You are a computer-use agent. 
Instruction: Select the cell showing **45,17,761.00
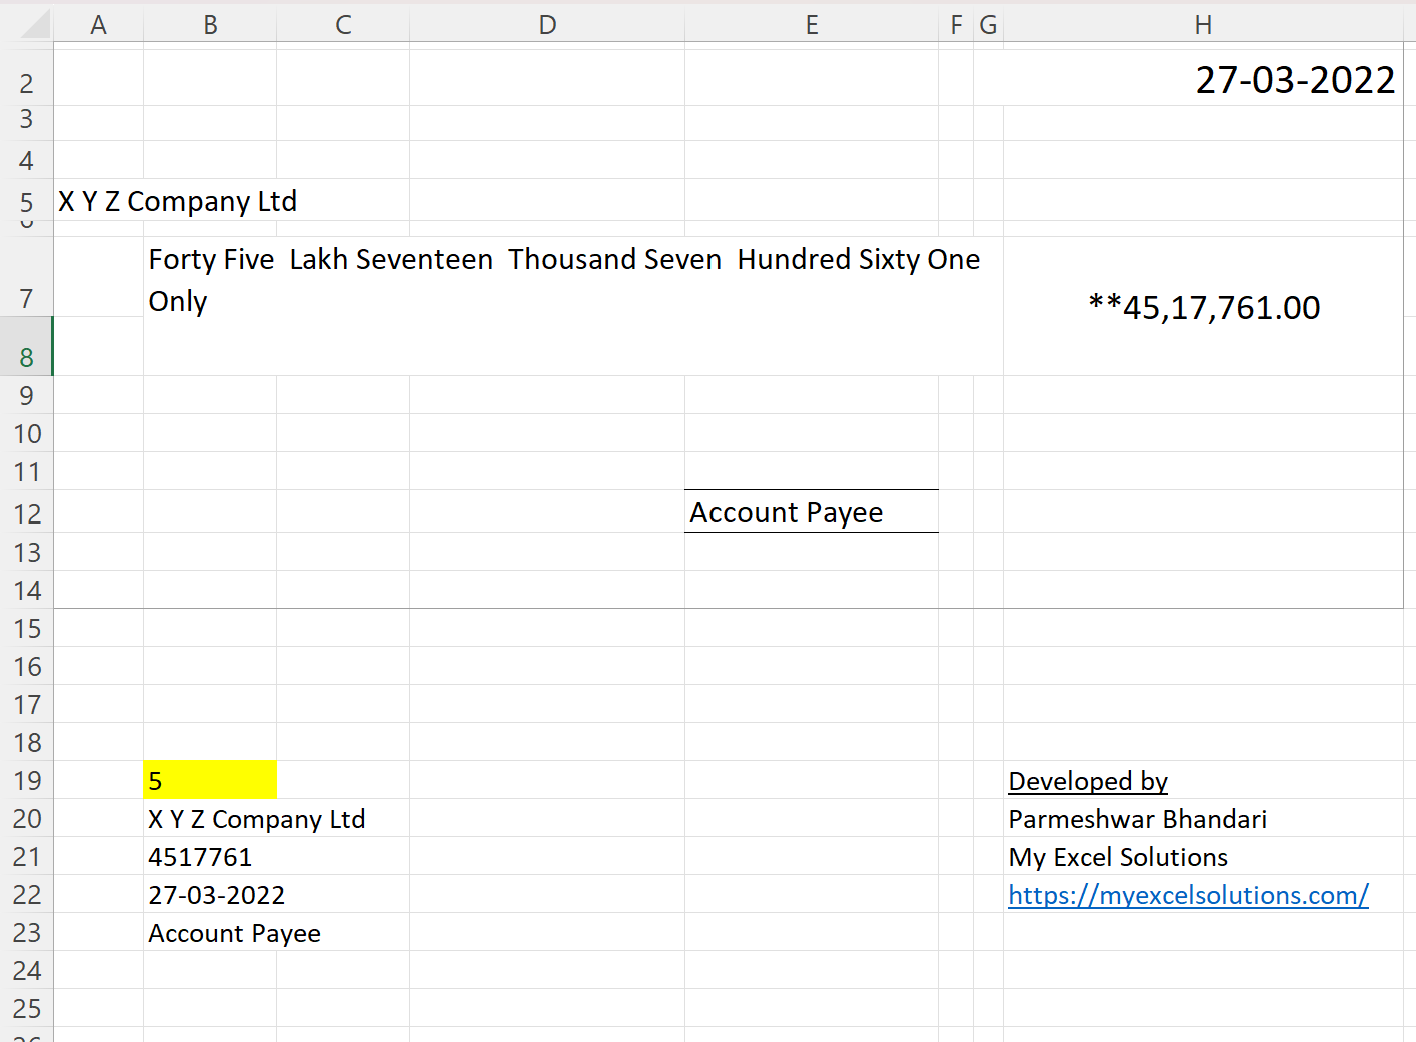pos(1204,307)
